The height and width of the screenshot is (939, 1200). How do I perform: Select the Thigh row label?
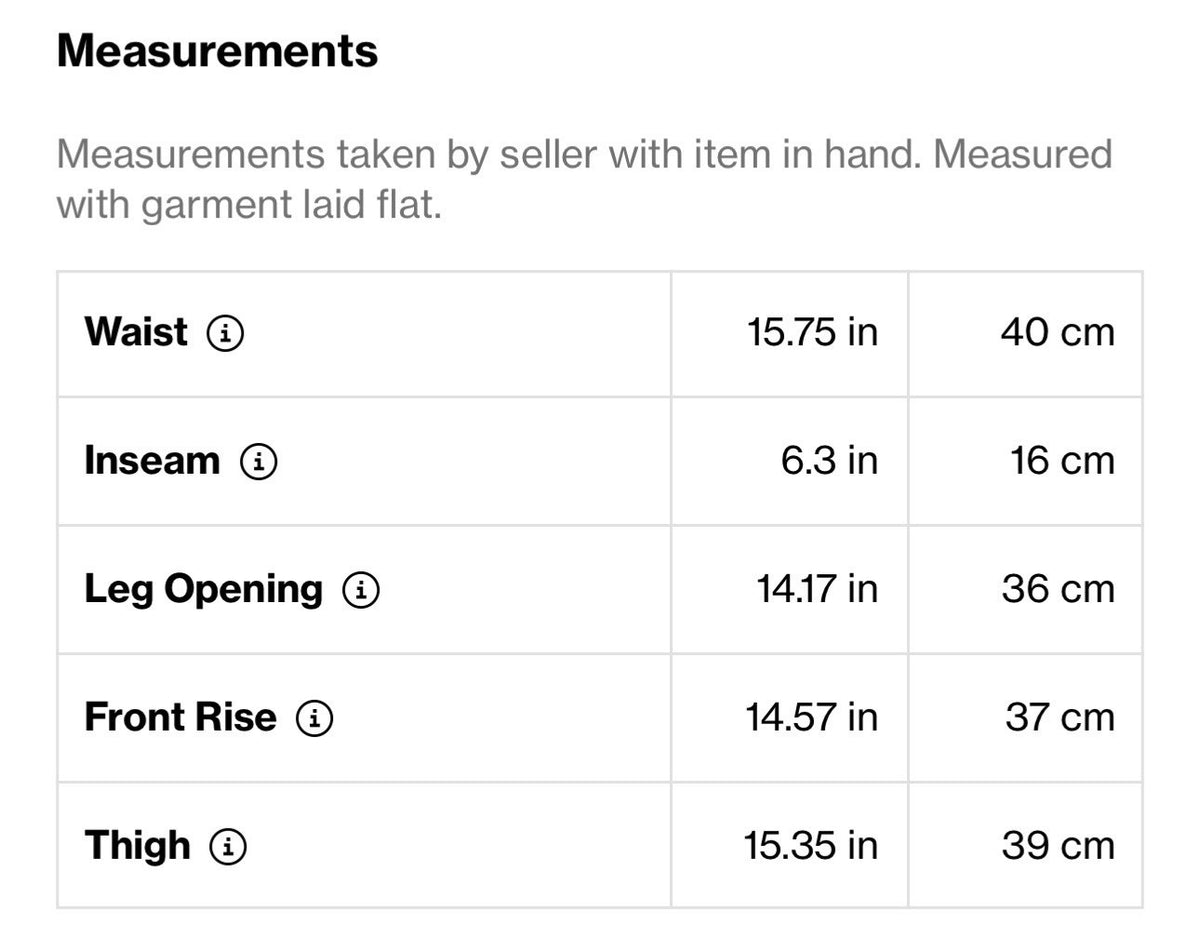point(137,846)
